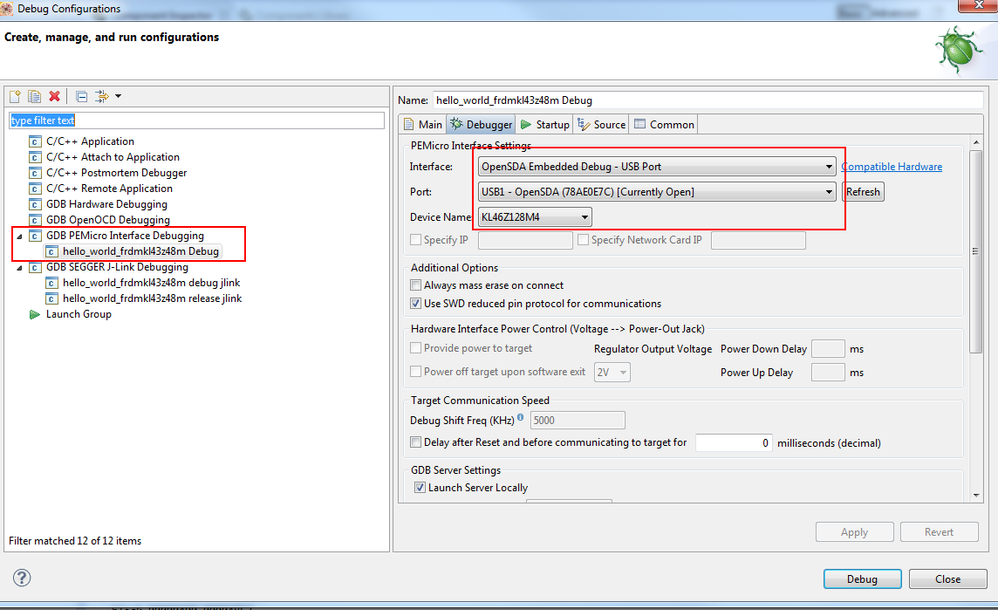The height and width of the screenshot is (610, 998).
Task: Open the Regulator Output Voltage 2V dropdown
Action: (x=612, y=372)
